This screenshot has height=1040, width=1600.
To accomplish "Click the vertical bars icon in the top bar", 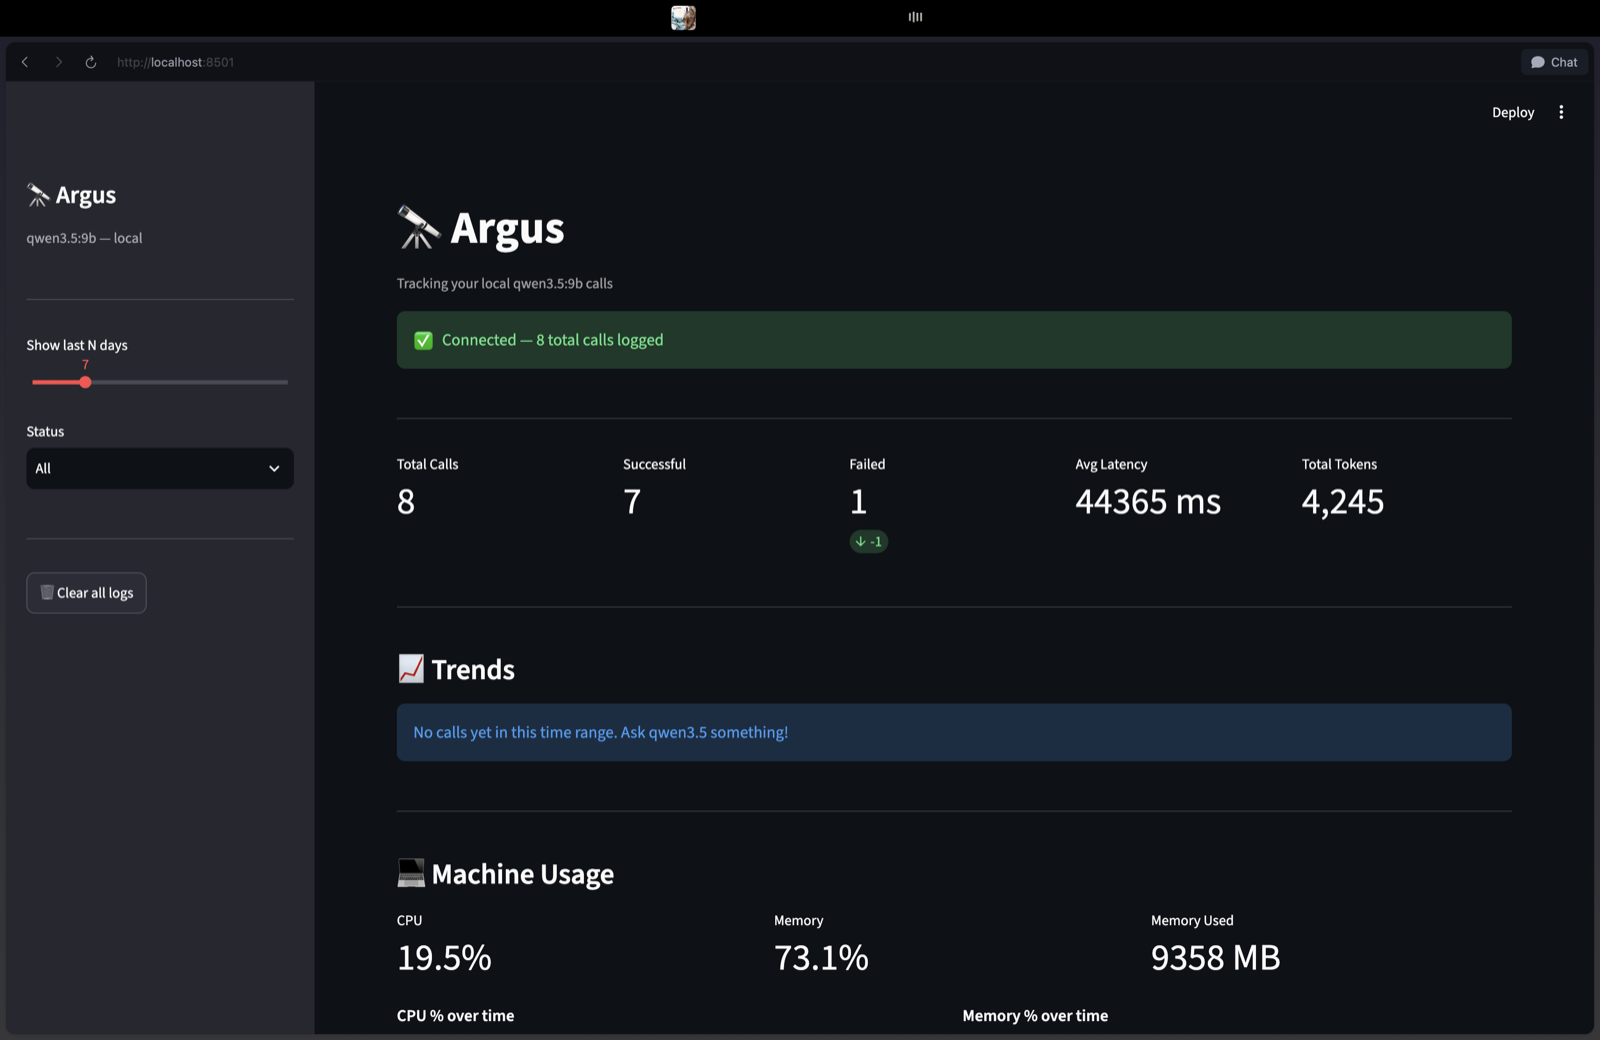I will tap(915, 17).
